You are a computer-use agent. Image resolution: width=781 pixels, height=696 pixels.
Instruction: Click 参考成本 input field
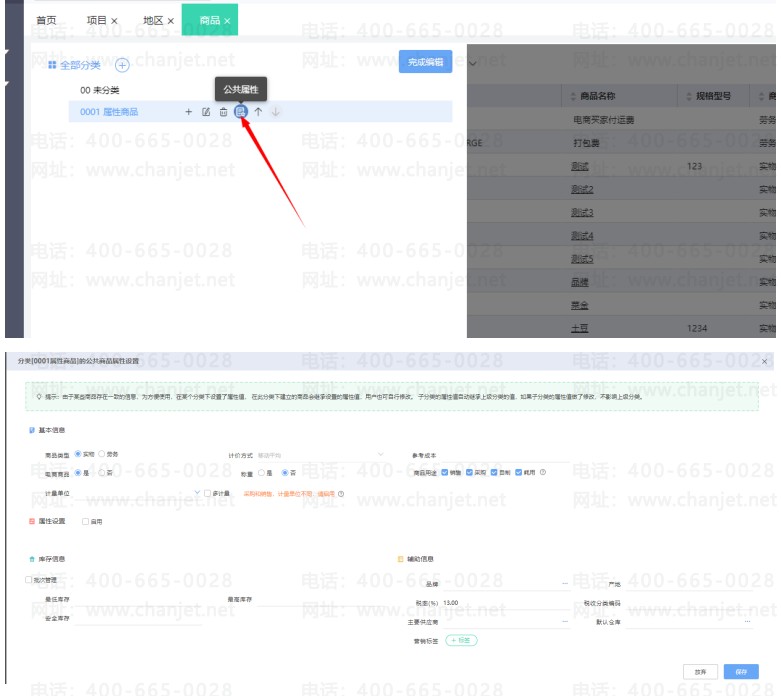[504, 455]
